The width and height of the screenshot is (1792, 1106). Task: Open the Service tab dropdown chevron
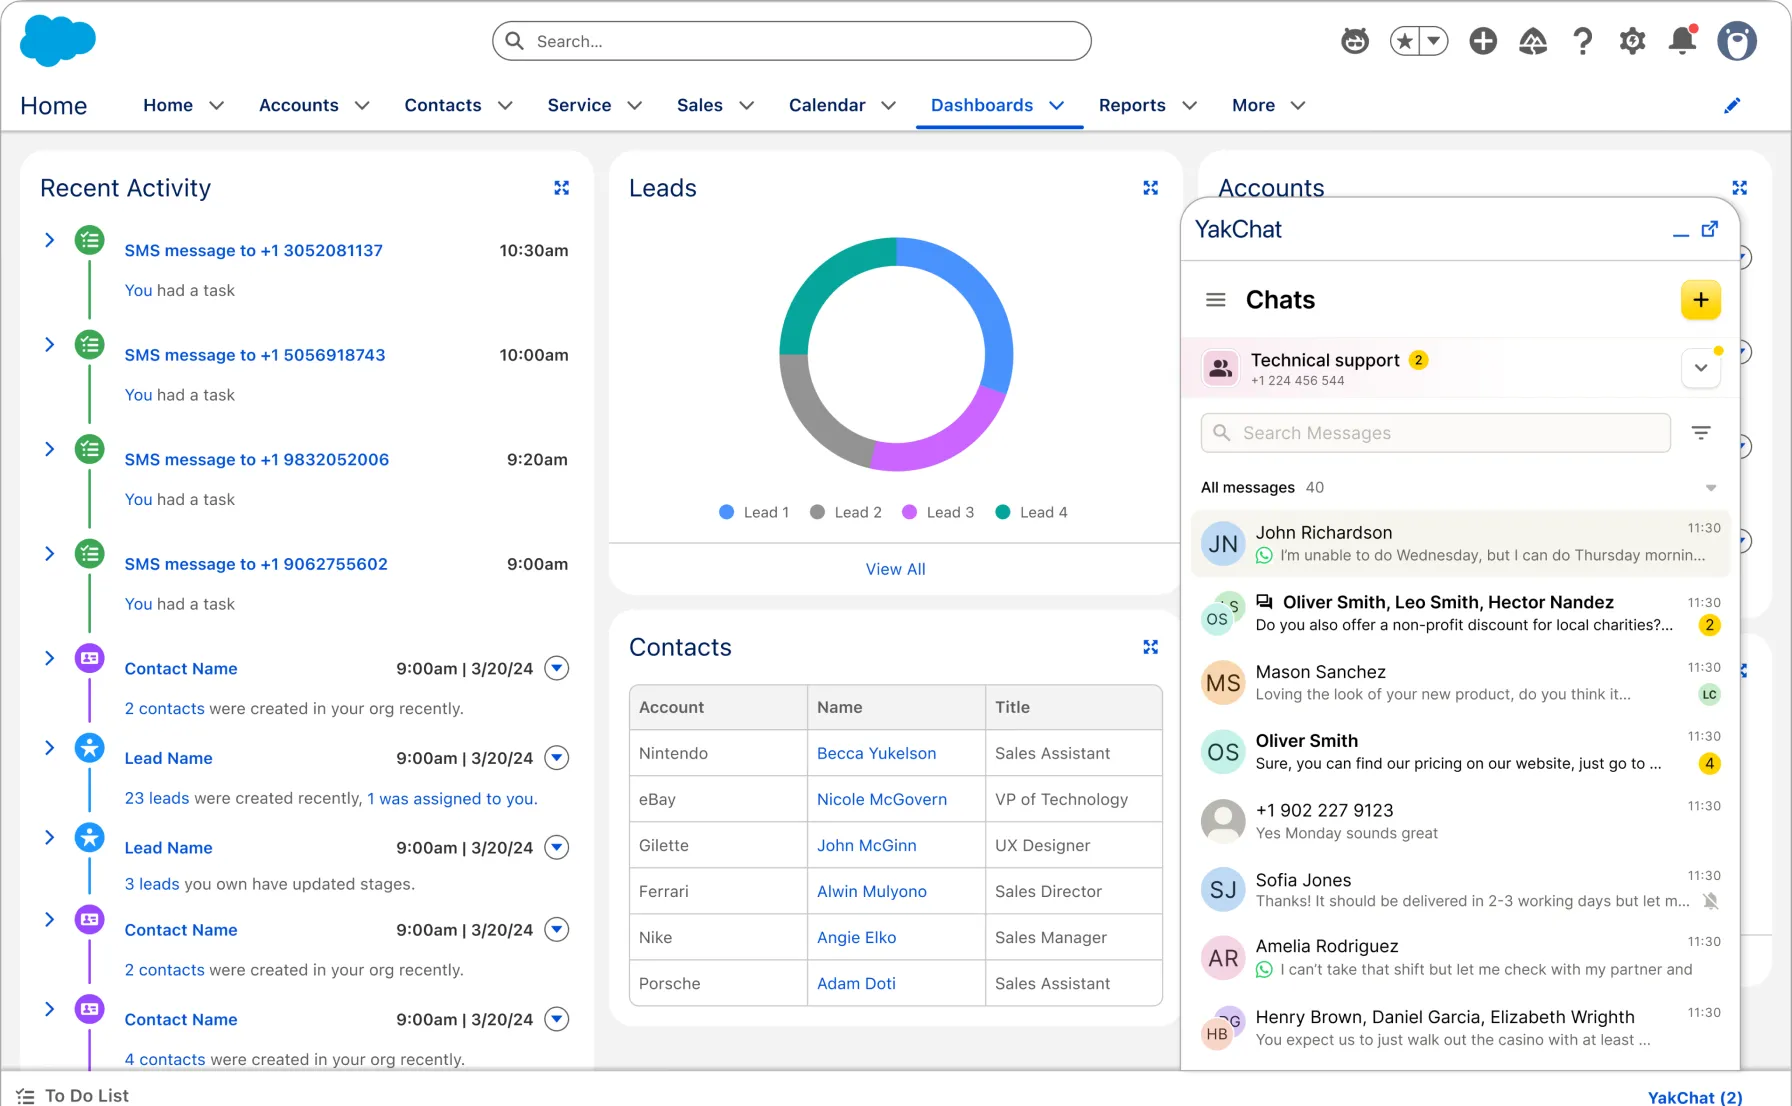point(634,105)
